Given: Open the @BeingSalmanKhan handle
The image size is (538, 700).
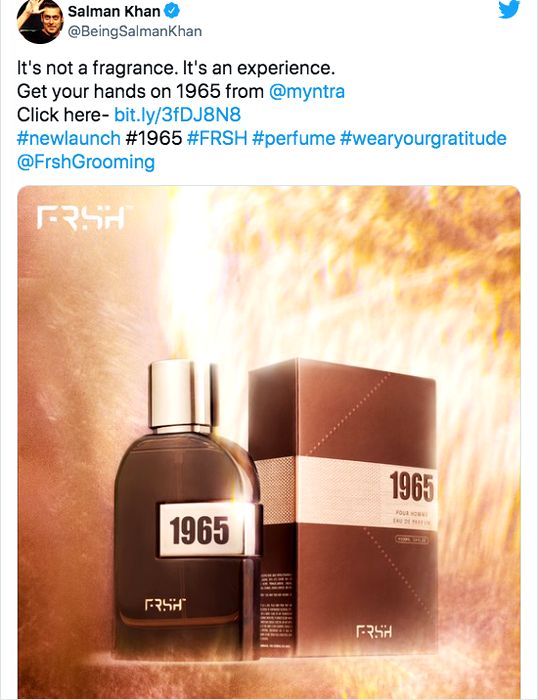Looking at the screenshot, I should coord(135,31).
